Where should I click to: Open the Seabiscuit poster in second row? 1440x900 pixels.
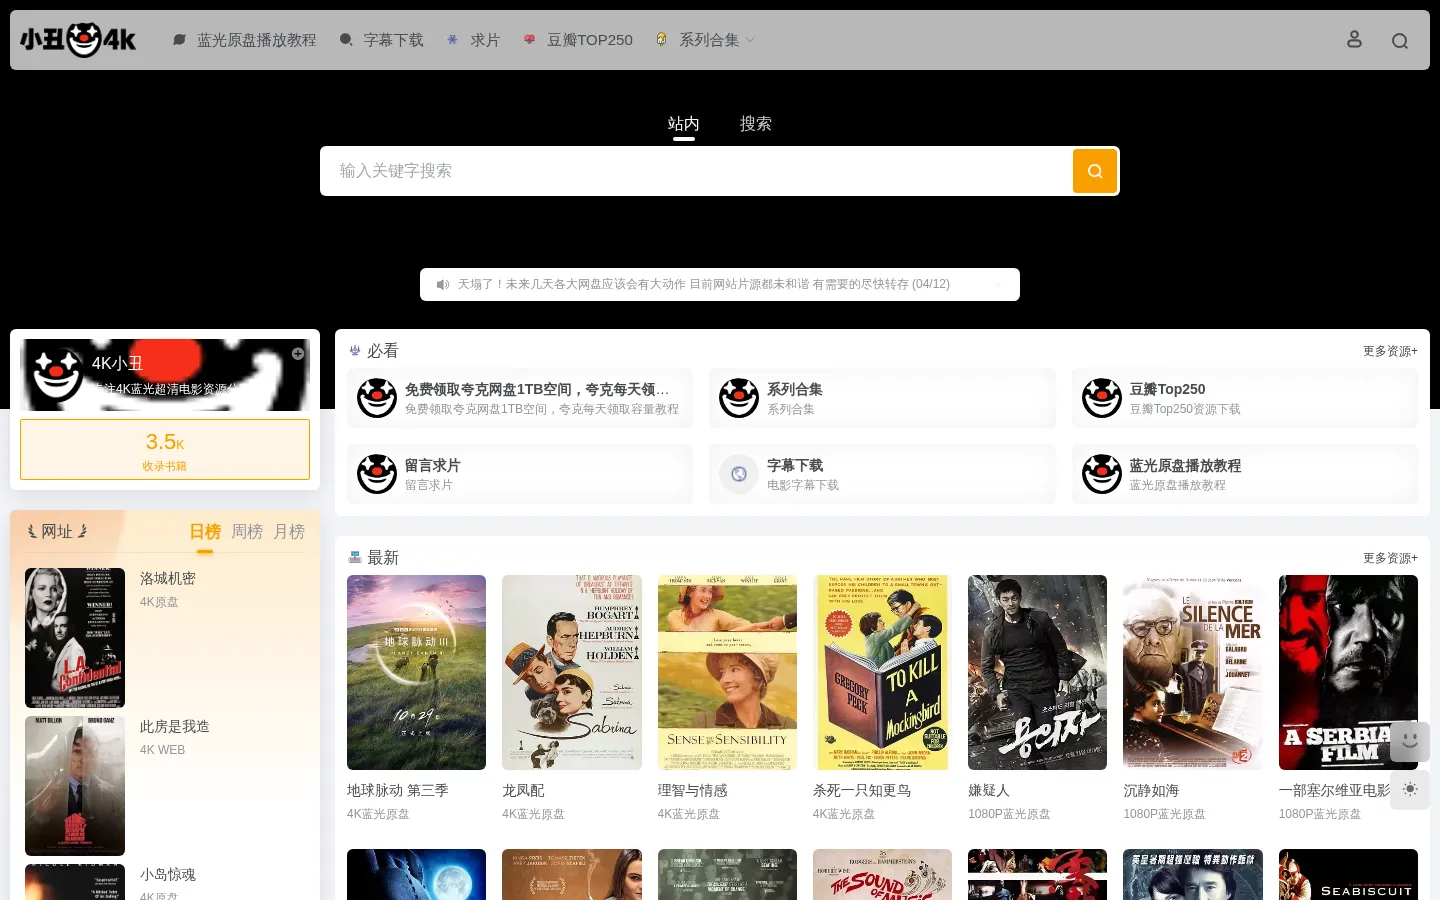coord(1348,874)
